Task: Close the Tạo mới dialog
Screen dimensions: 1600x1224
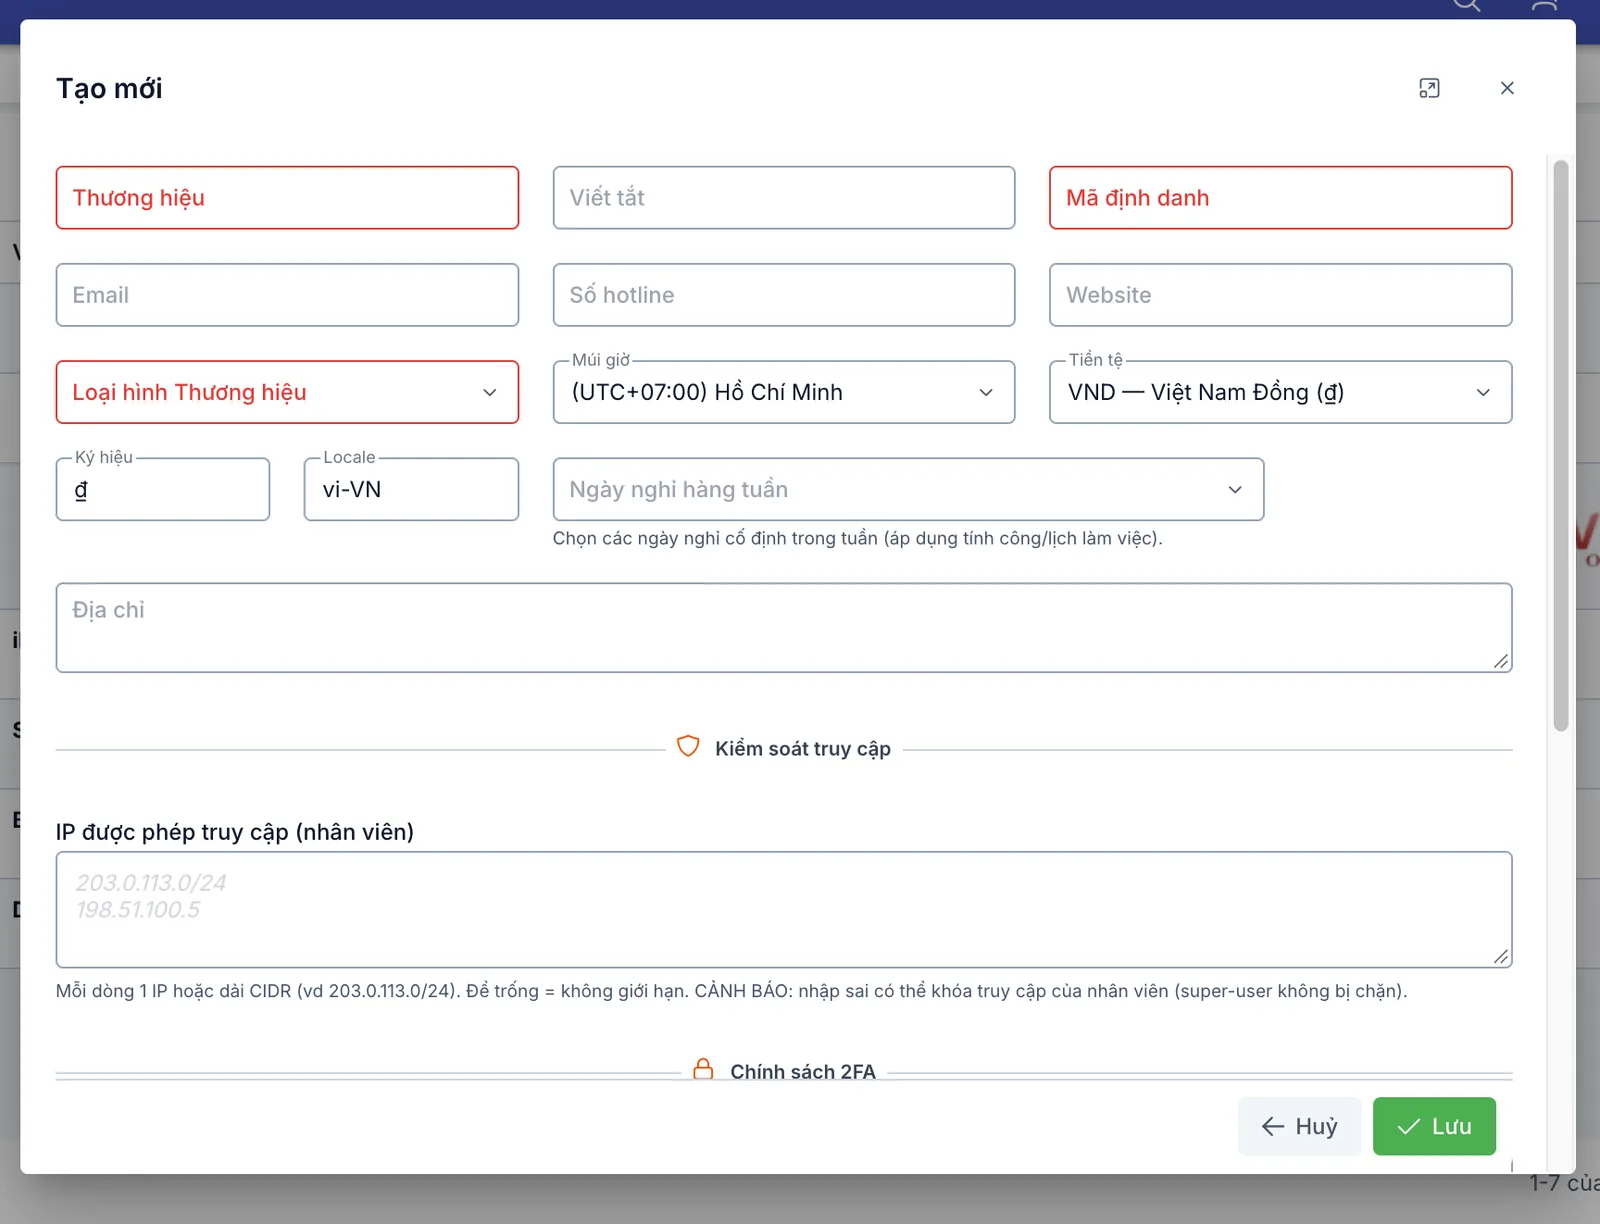Action: pos(1507,88)
